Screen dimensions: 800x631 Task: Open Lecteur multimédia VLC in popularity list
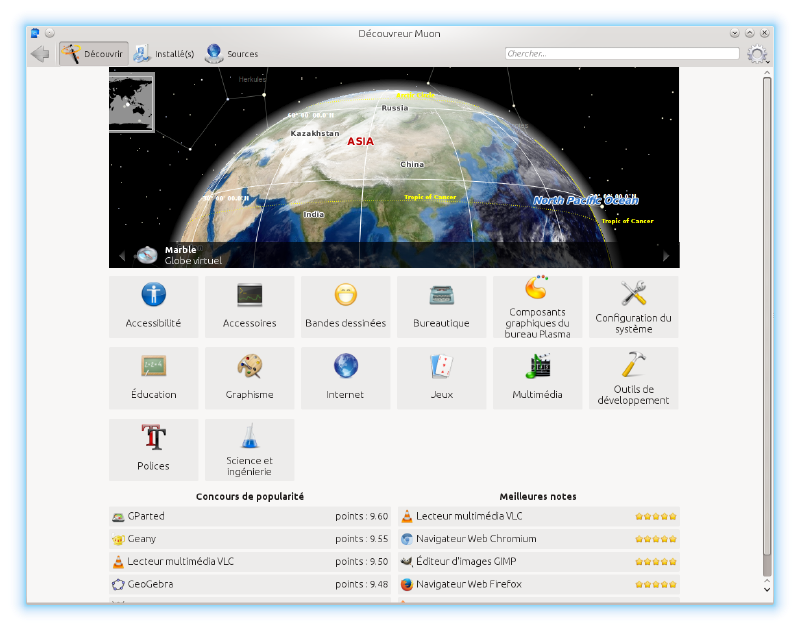249,562
